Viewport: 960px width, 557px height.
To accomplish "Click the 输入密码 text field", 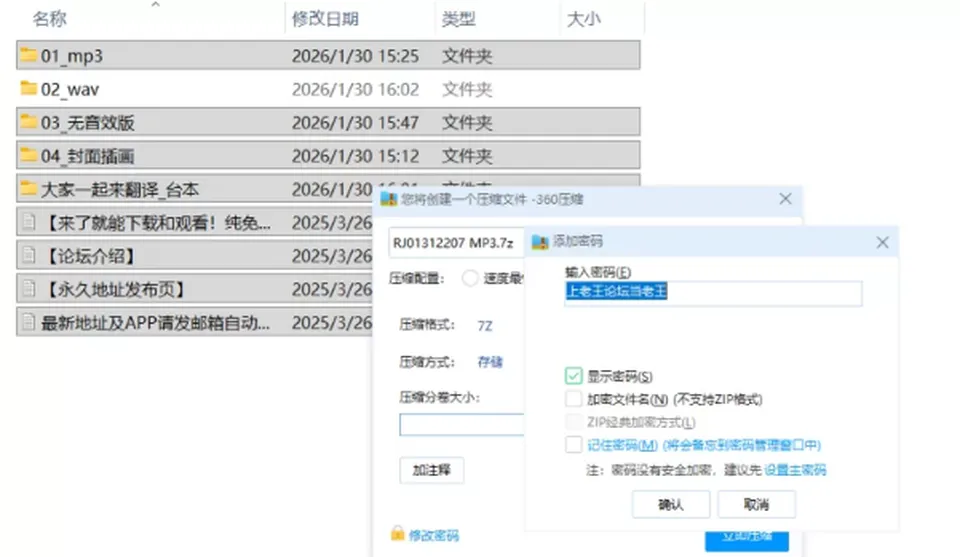I will [x=713, y=293].
